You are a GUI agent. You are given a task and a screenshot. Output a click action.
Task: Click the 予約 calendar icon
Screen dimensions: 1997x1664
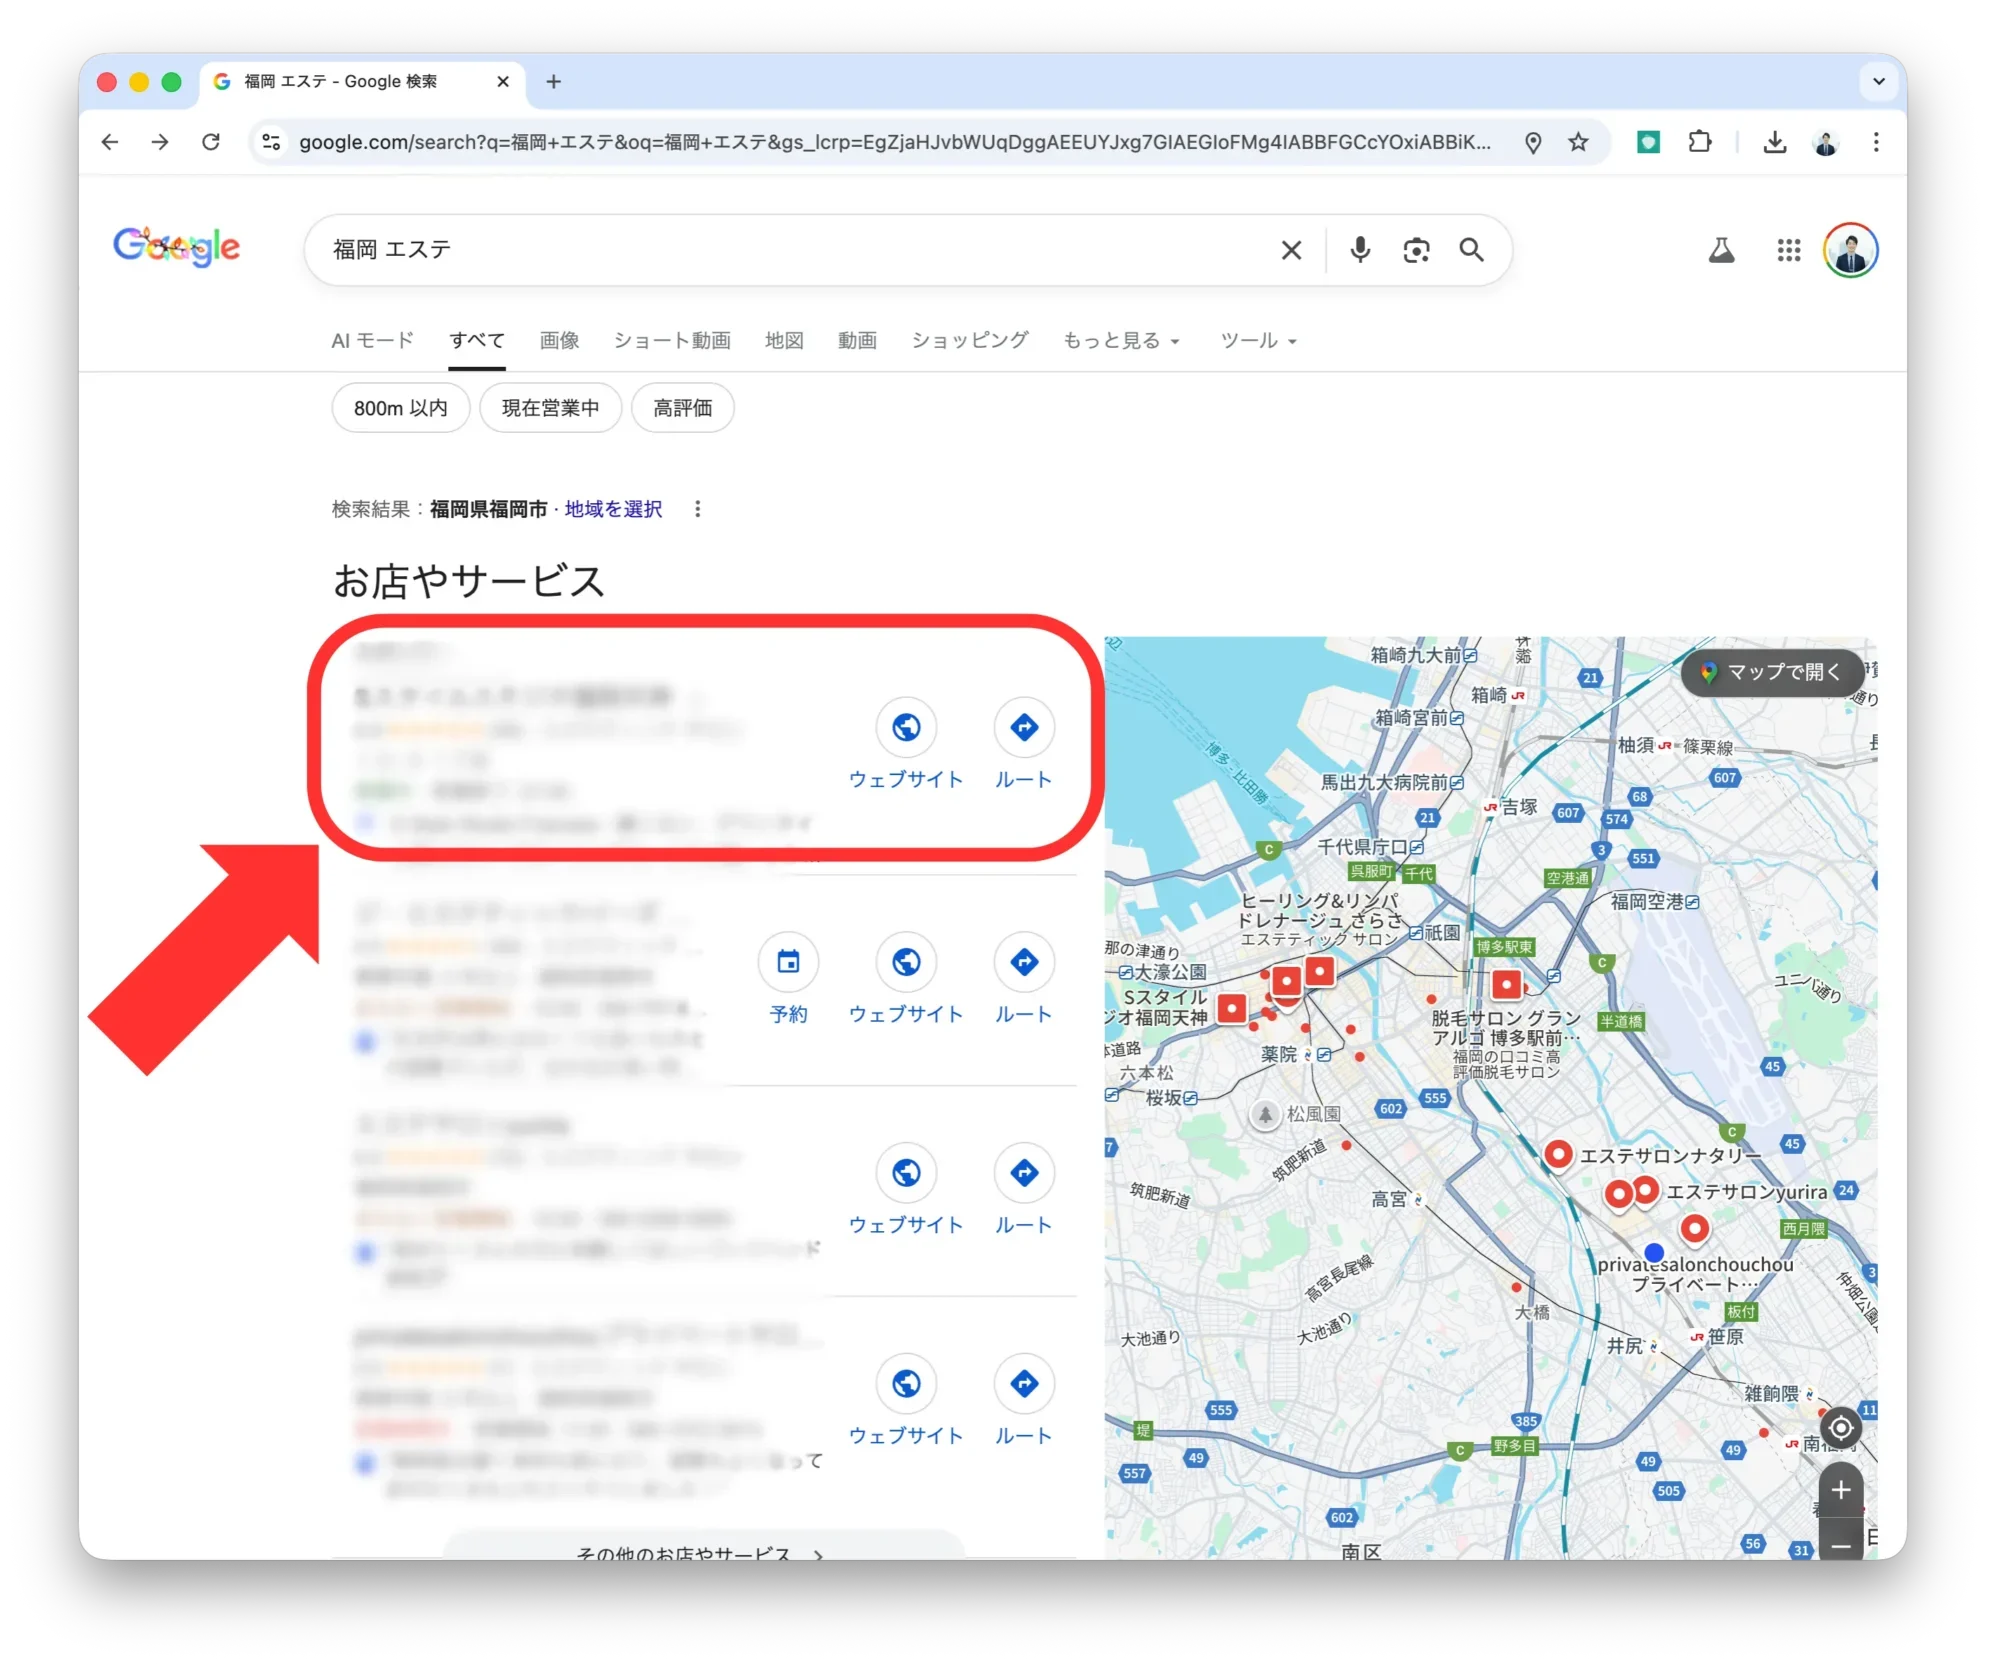(788, 962)
